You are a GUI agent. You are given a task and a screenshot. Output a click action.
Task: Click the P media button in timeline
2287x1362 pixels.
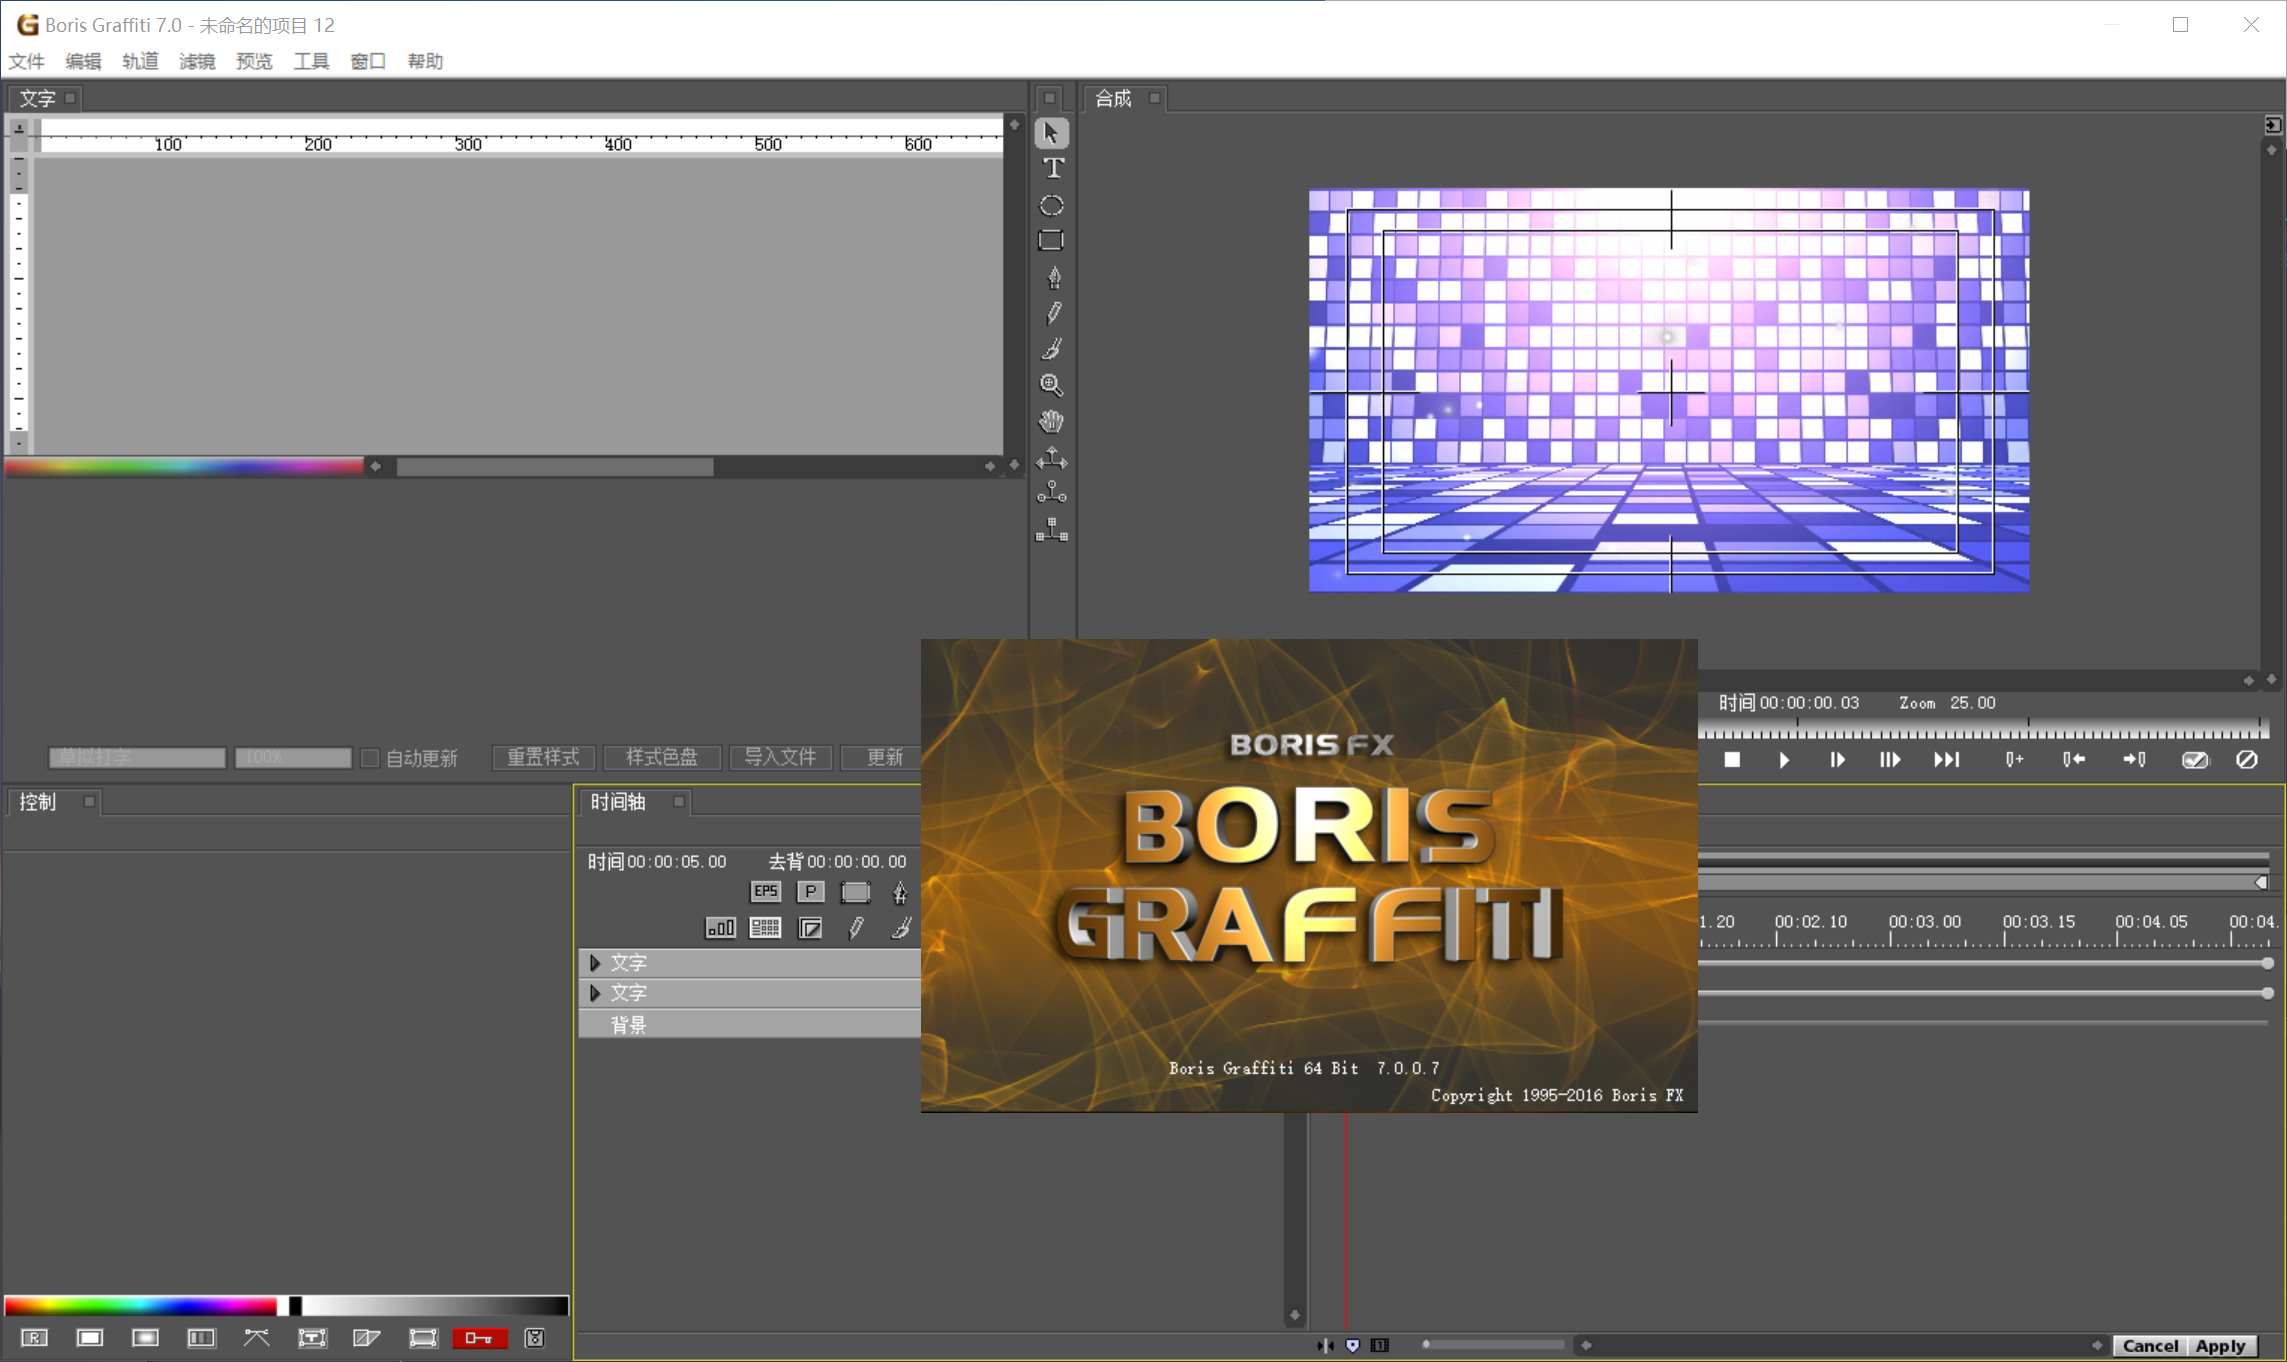coord(810,891)
